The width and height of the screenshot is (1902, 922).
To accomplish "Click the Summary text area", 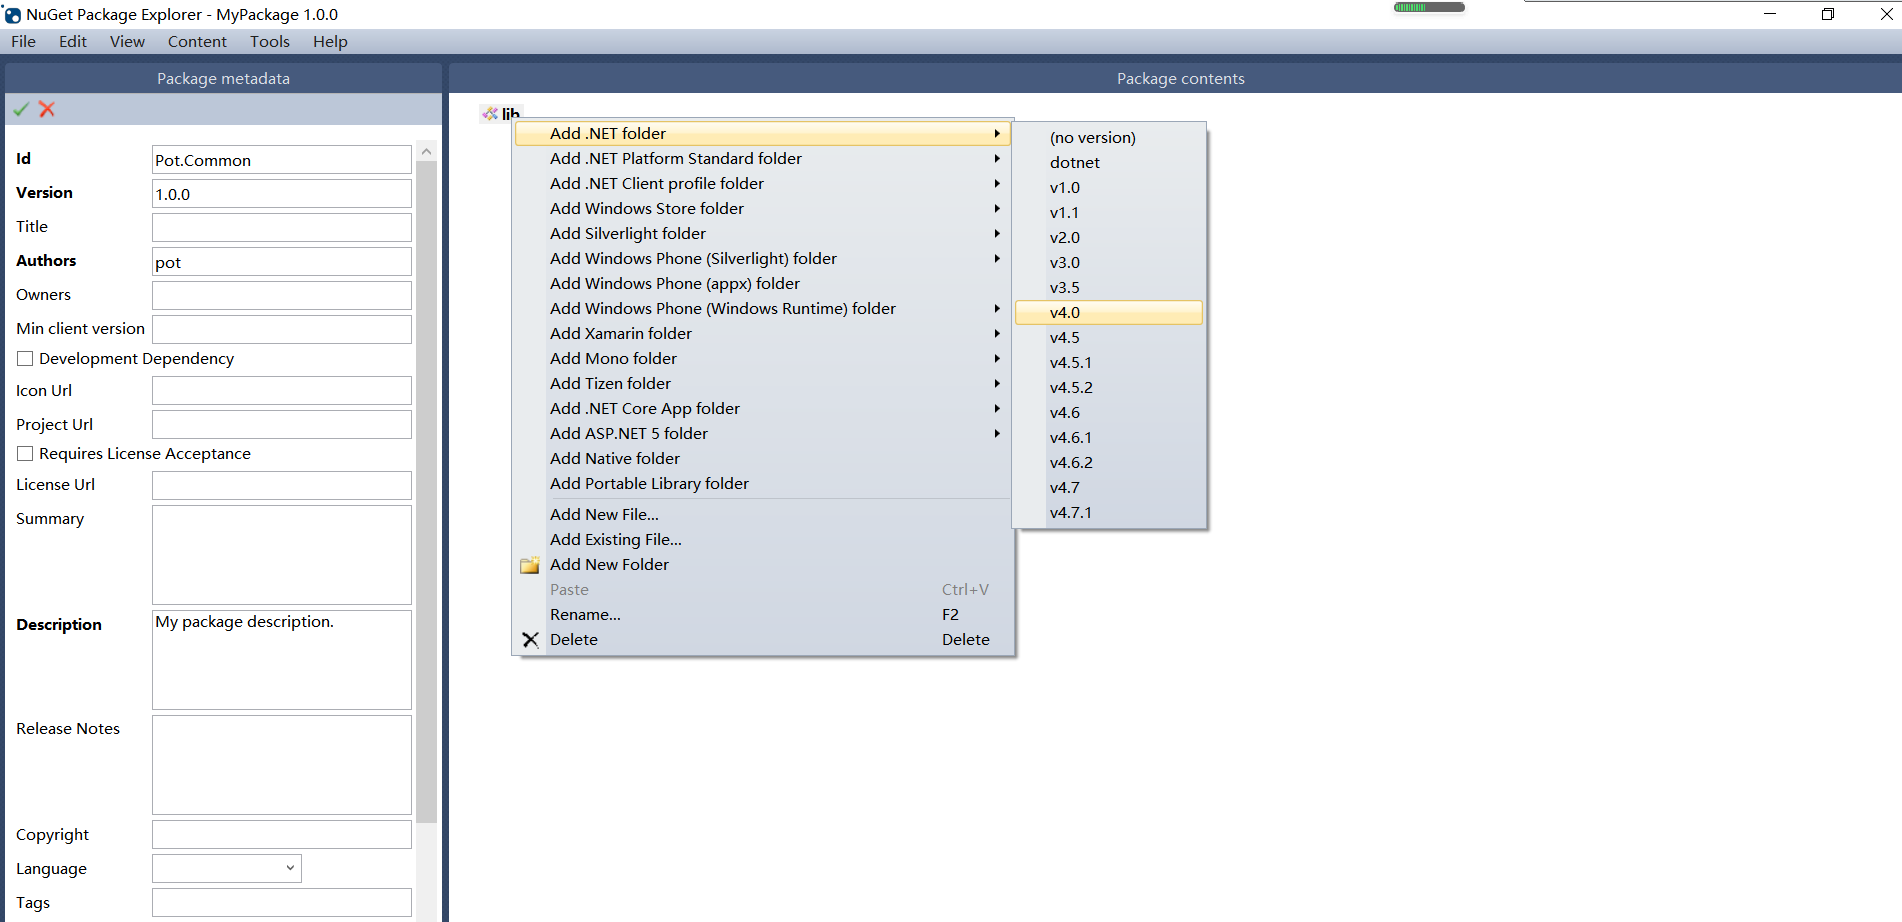I will [282, 555].
